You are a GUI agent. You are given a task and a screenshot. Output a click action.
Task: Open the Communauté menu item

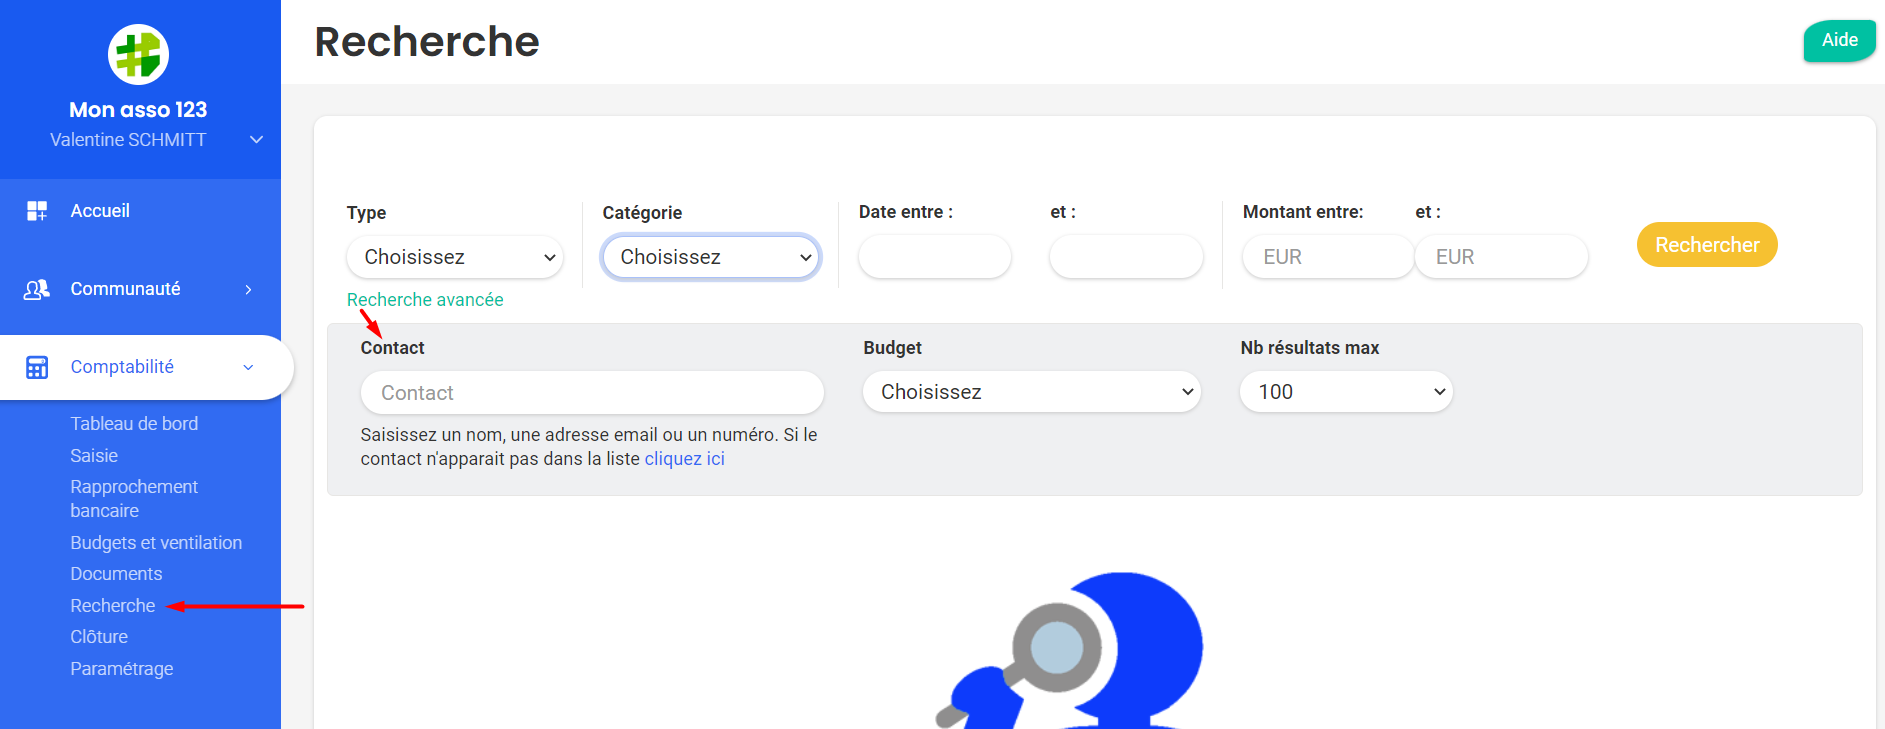[x=125, y=289]
